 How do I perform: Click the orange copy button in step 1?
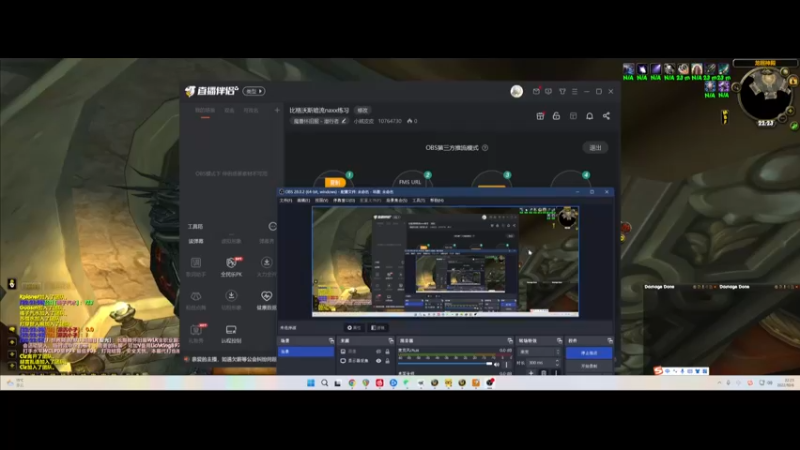(x=335, y=182)
